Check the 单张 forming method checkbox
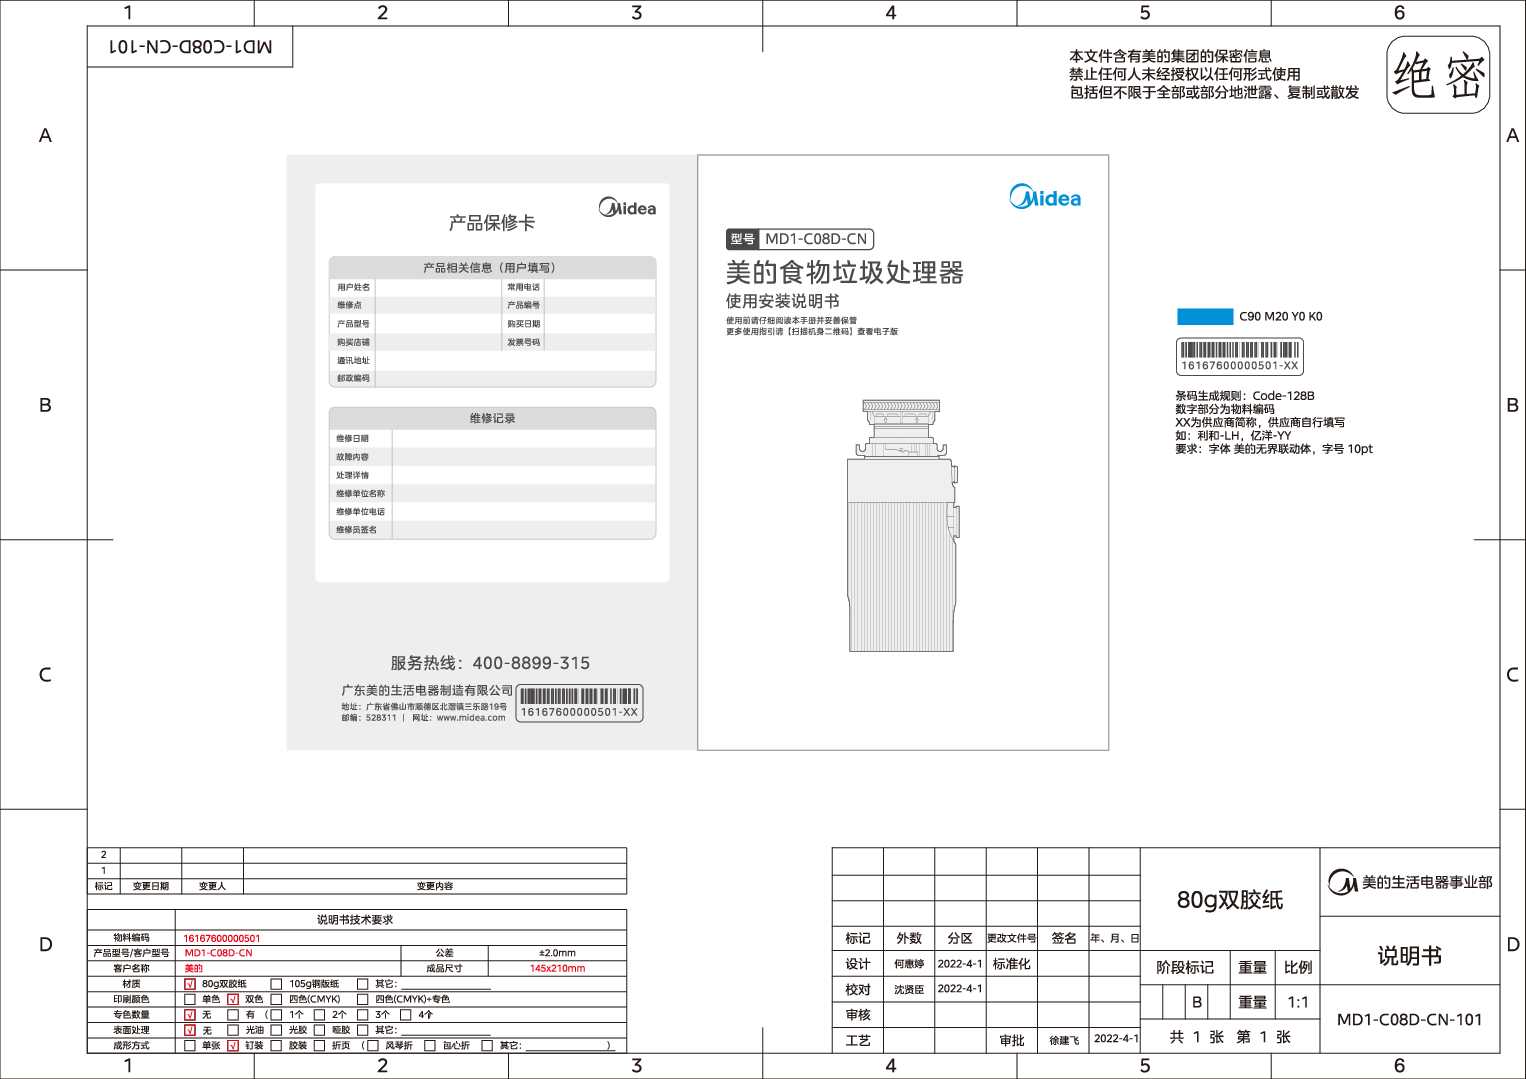Screen dimensions: 1526x1079 click(x=190, y=1045)
